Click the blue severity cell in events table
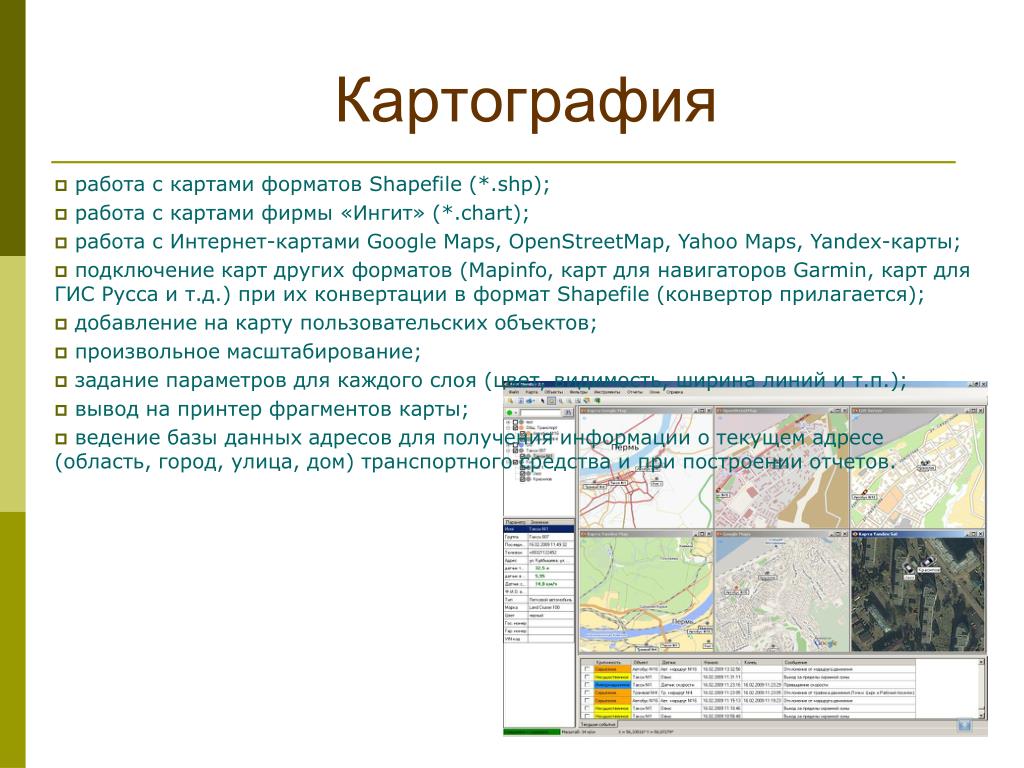 [613, 685]
